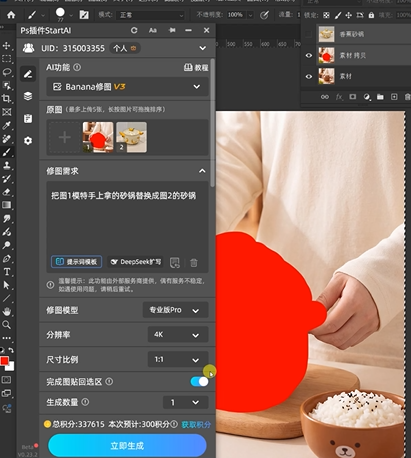Select the Clone Stamp tool
Screen dimensions: 411x458
[6, 165]
